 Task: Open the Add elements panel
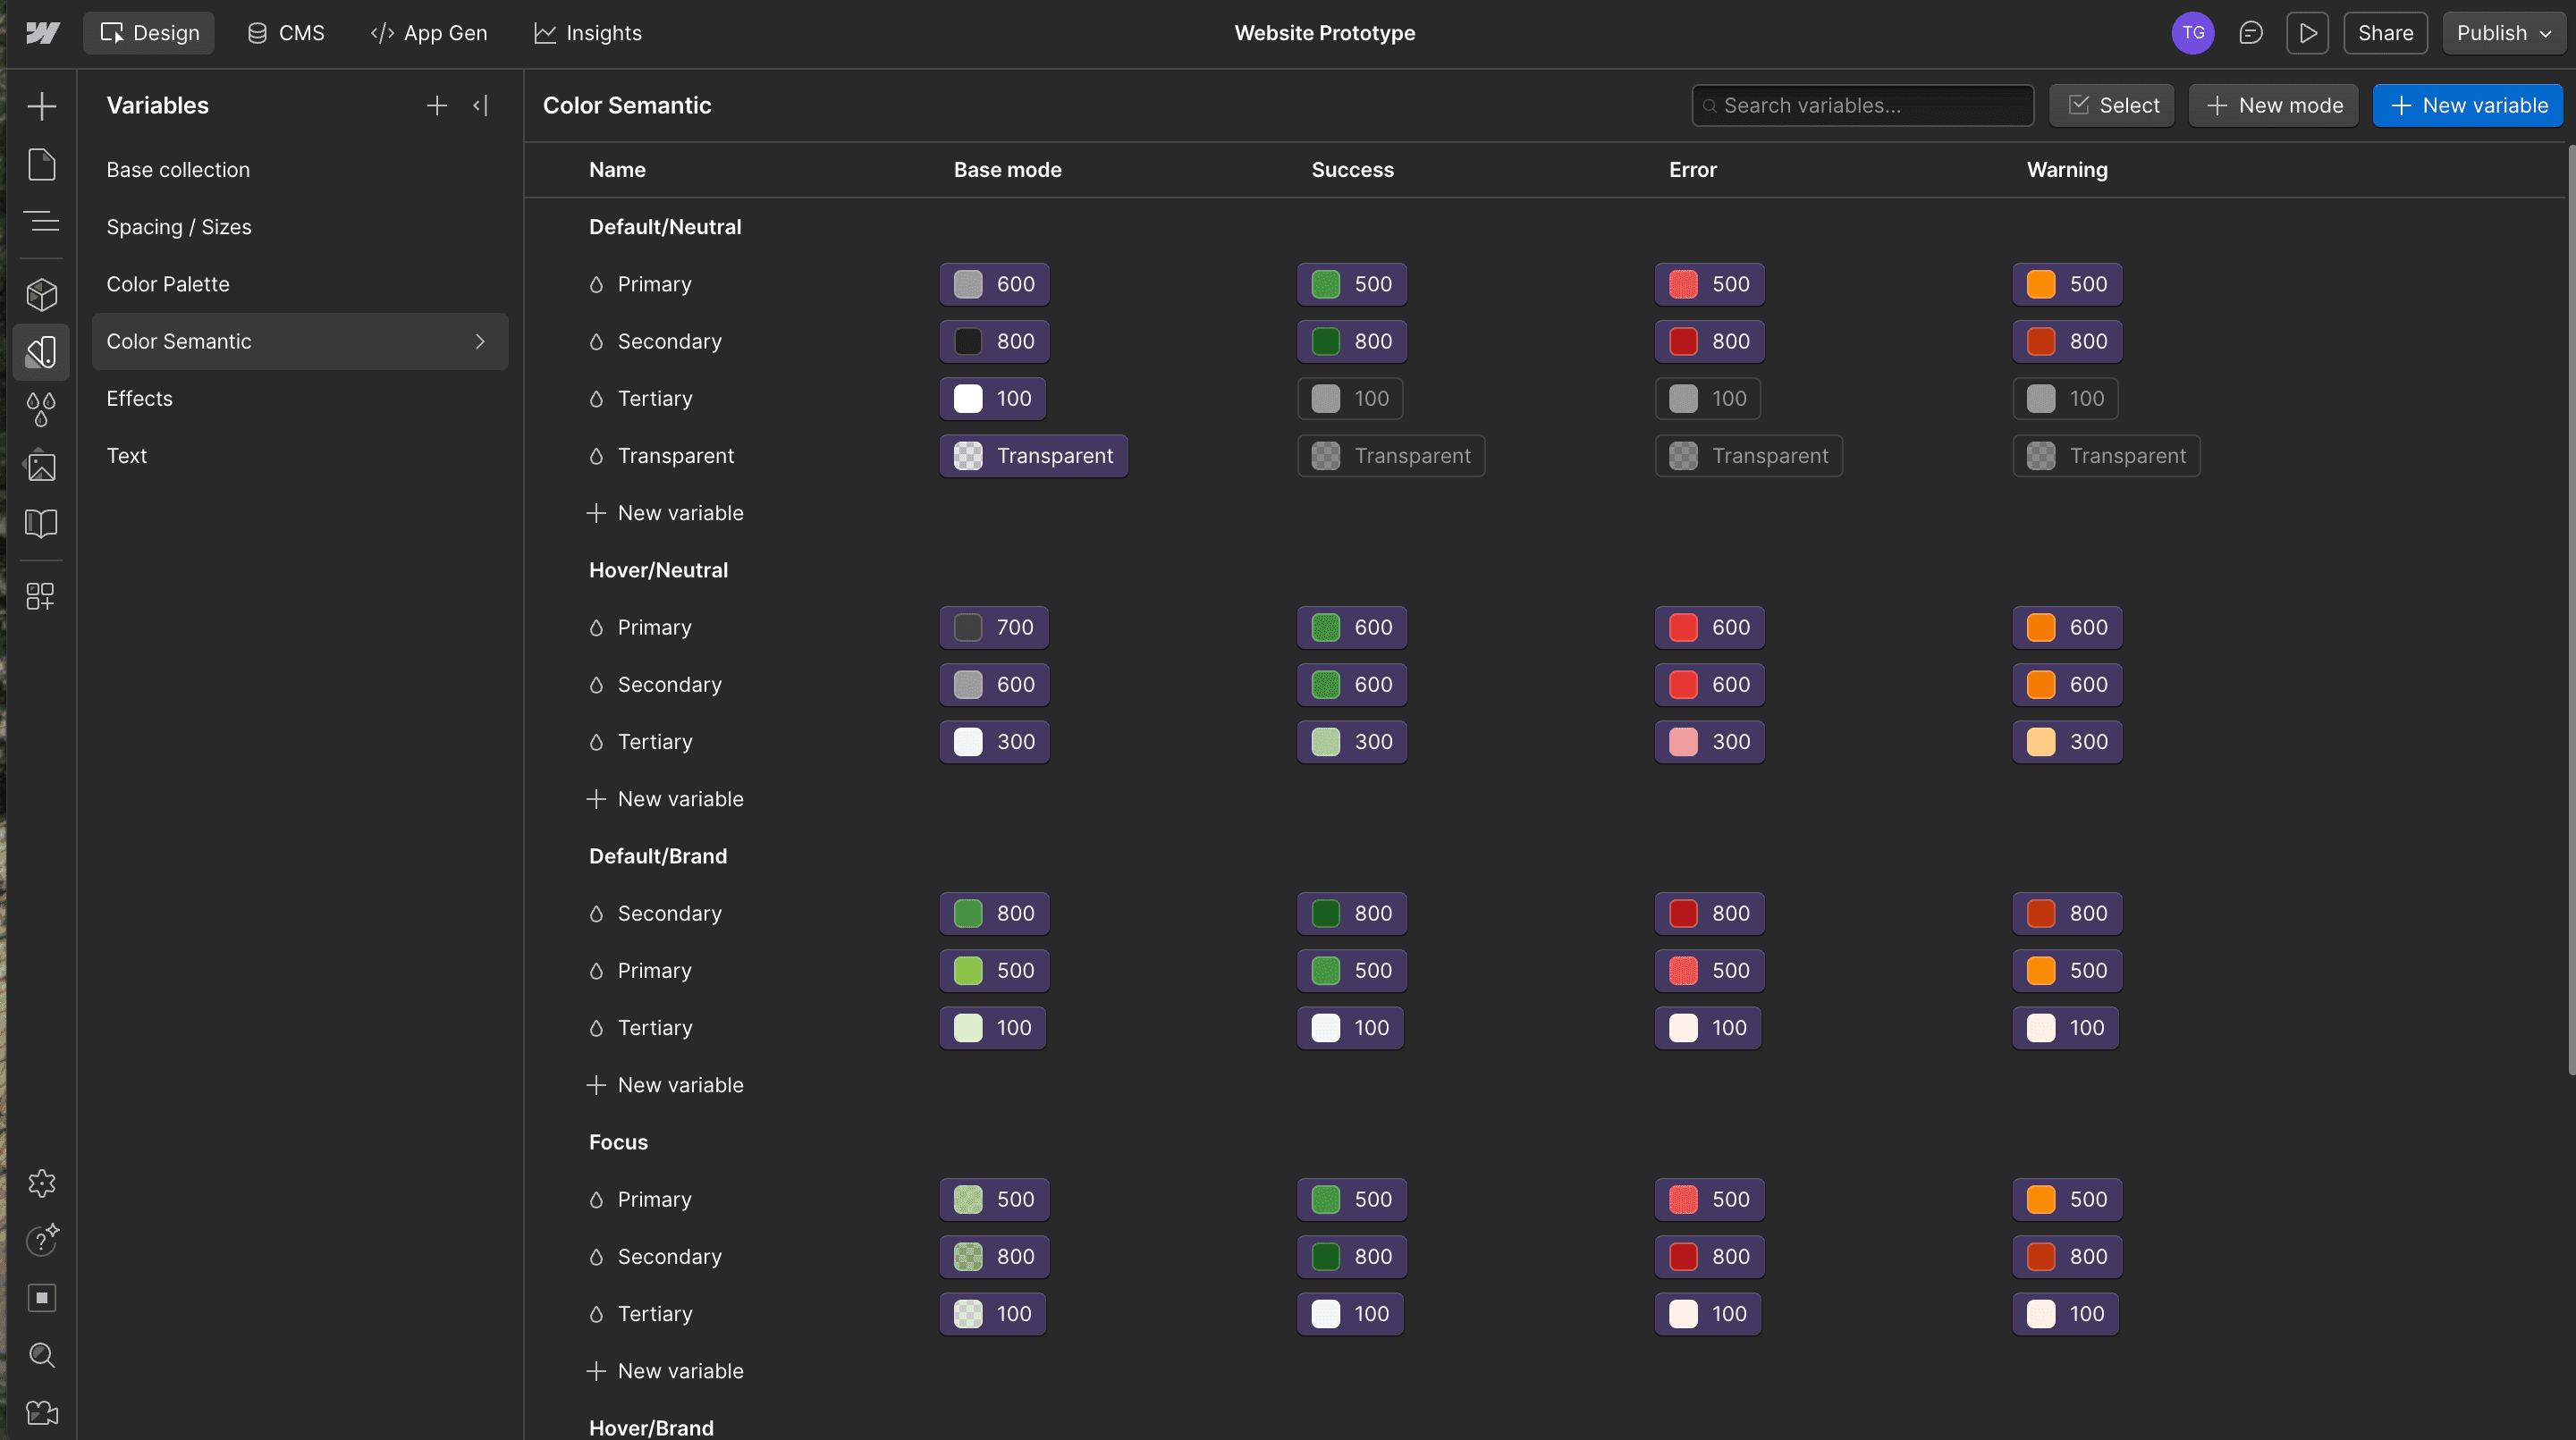[x=41, y=106]
